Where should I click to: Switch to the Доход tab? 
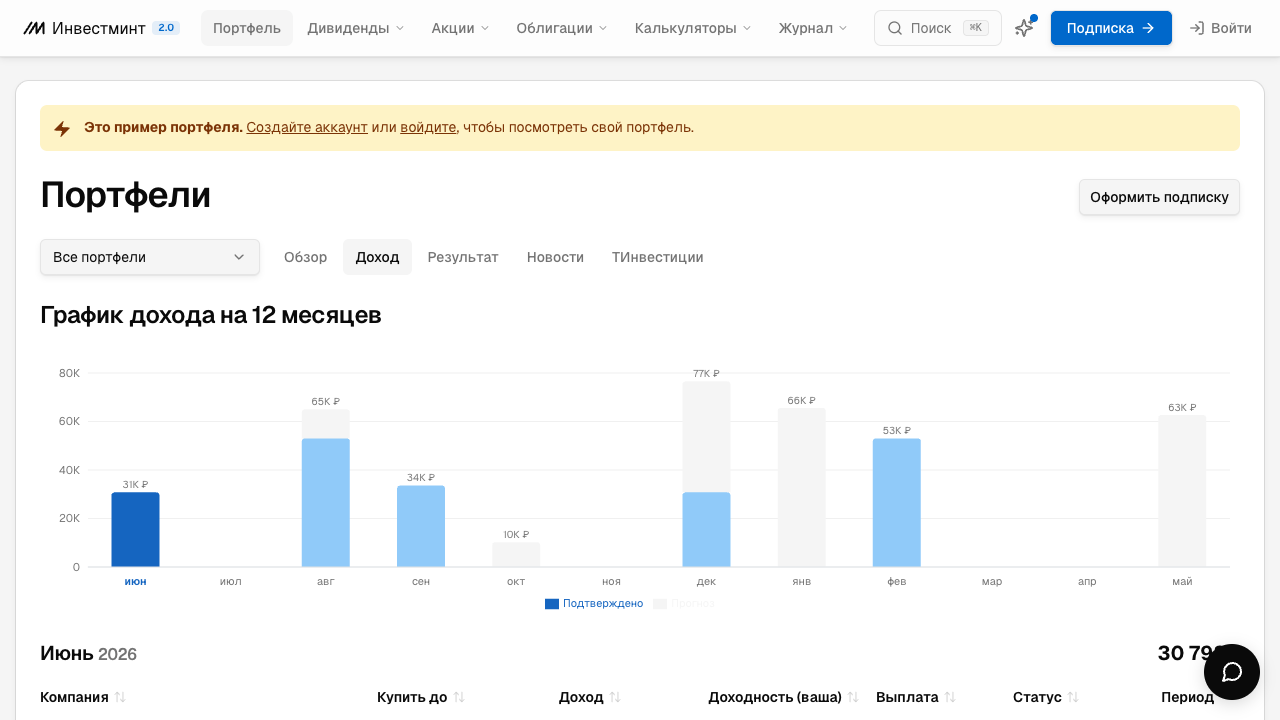tap(377, 257)
